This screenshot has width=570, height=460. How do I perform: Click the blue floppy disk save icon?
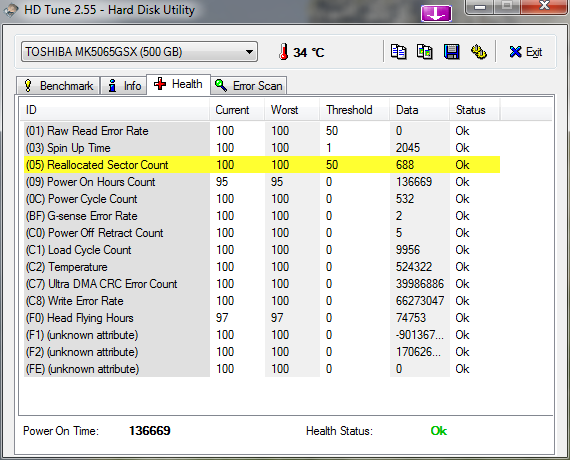click(x=451, y=52)
